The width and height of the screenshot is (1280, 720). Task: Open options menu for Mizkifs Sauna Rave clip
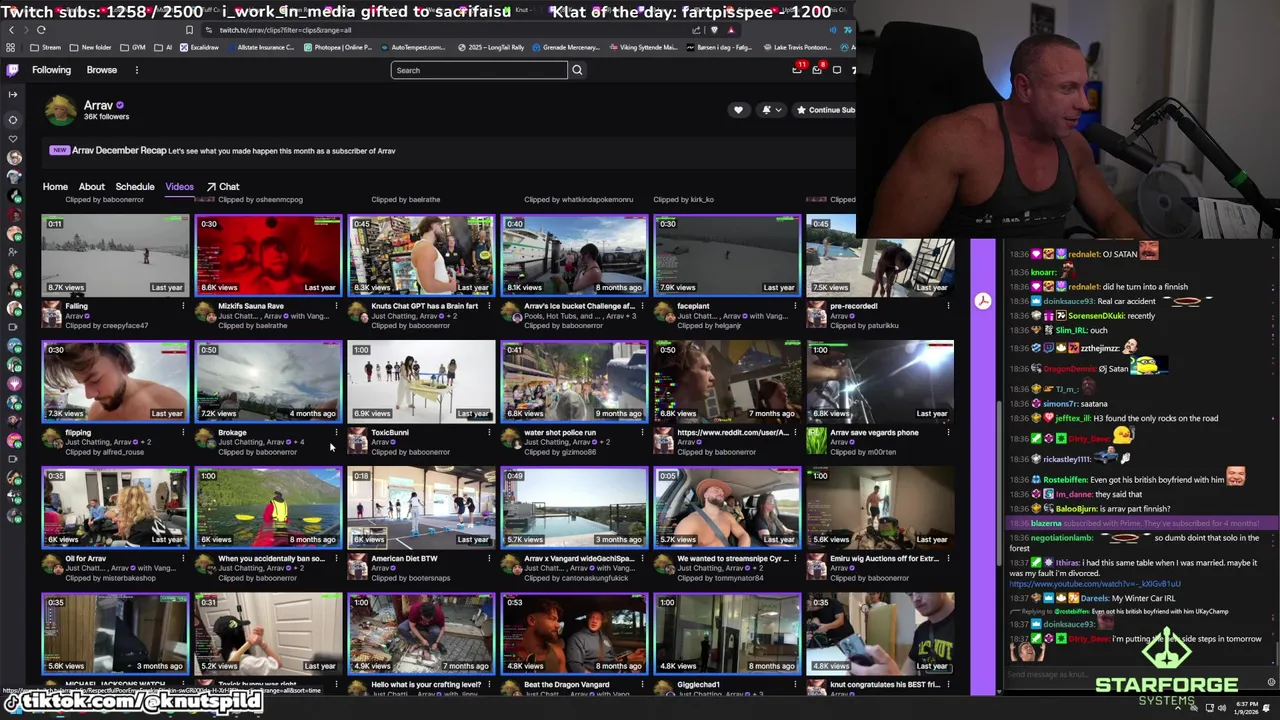pos(336,306)
